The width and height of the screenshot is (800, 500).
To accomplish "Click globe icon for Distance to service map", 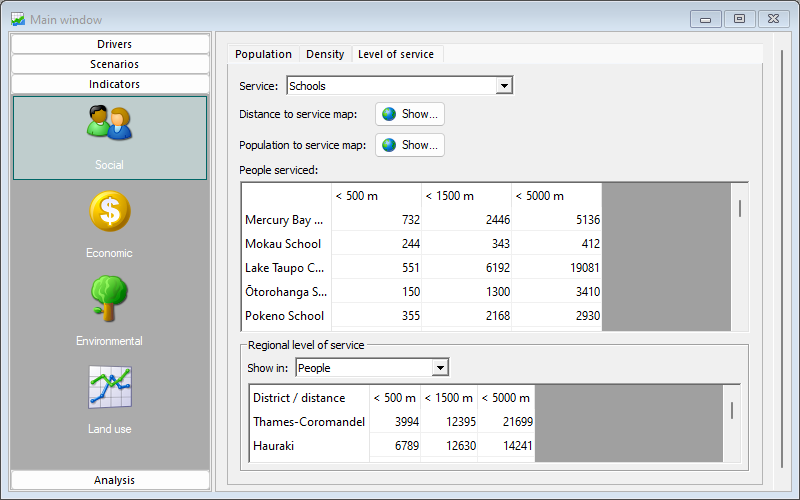I will (389, 114).
